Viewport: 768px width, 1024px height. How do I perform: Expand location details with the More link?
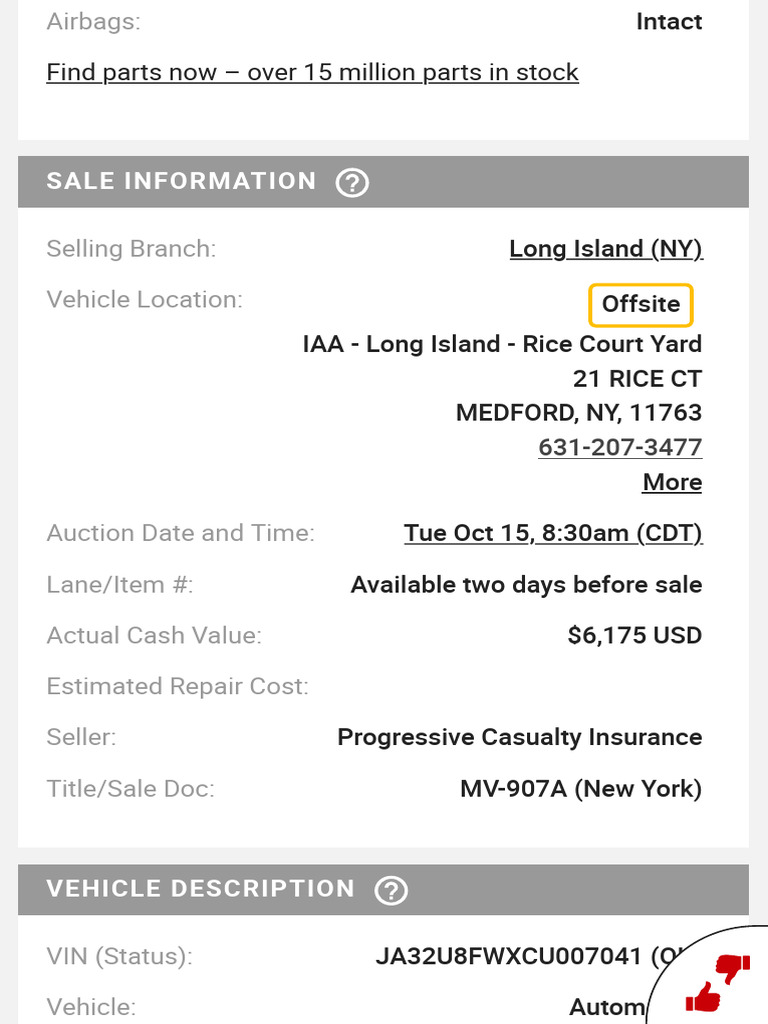tap(672, 482)
